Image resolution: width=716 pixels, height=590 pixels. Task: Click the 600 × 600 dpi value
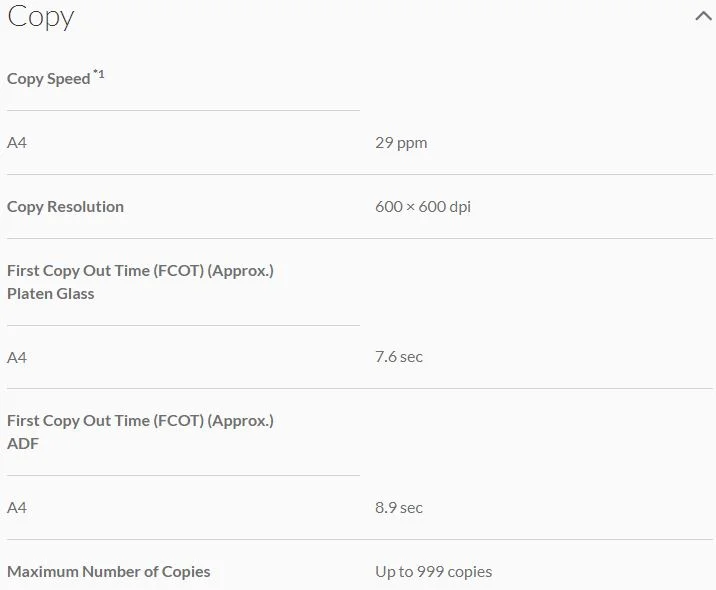[x=423, y=207]
